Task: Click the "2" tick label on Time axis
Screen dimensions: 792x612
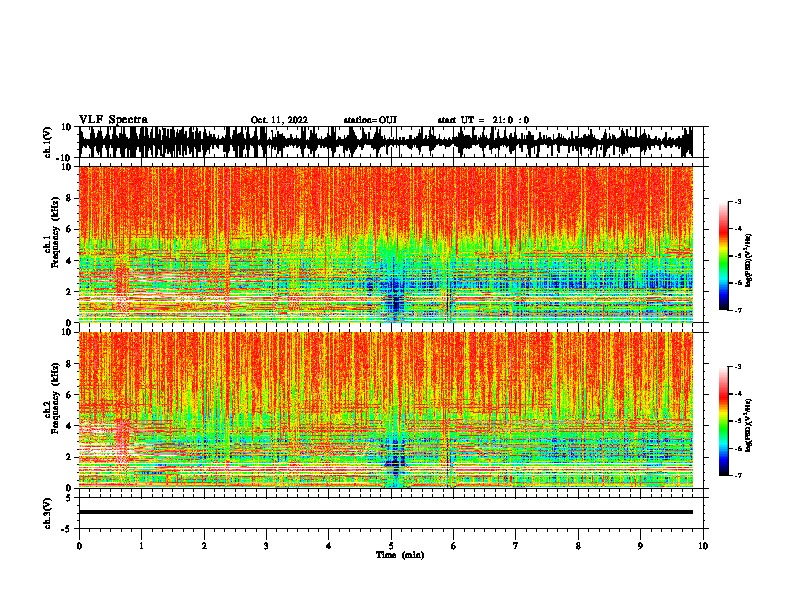Action: click(204, 546)
